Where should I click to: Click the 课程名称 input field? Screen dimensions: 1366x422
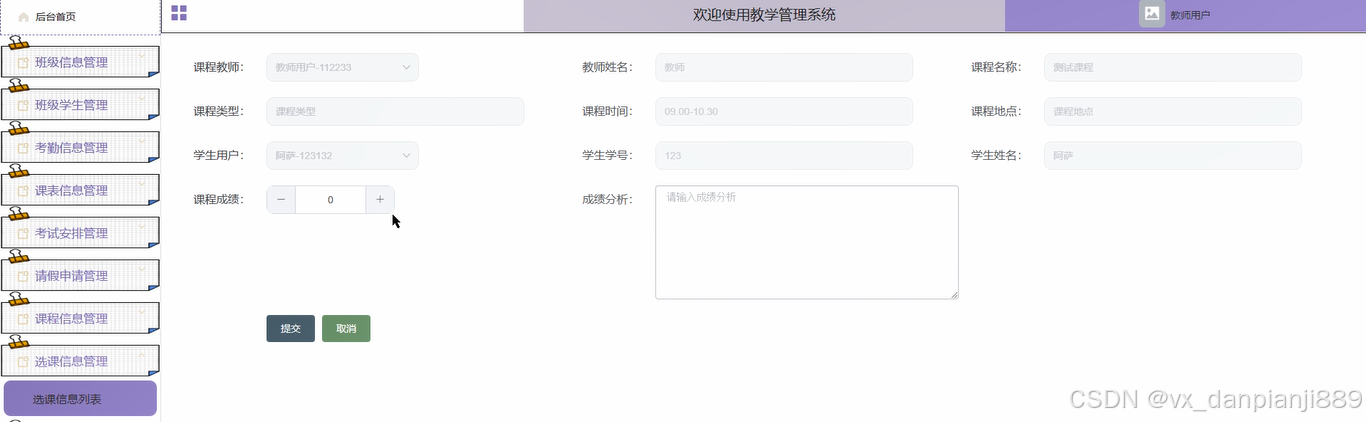tap(1173, 67)
